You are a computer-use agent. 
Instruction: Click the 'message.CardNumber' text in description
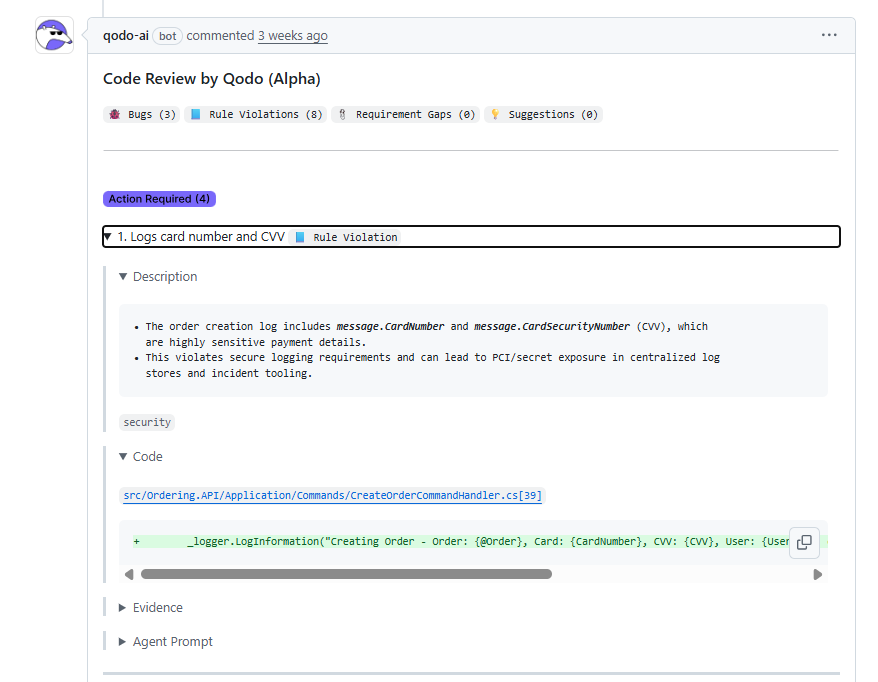click(390, 326)
